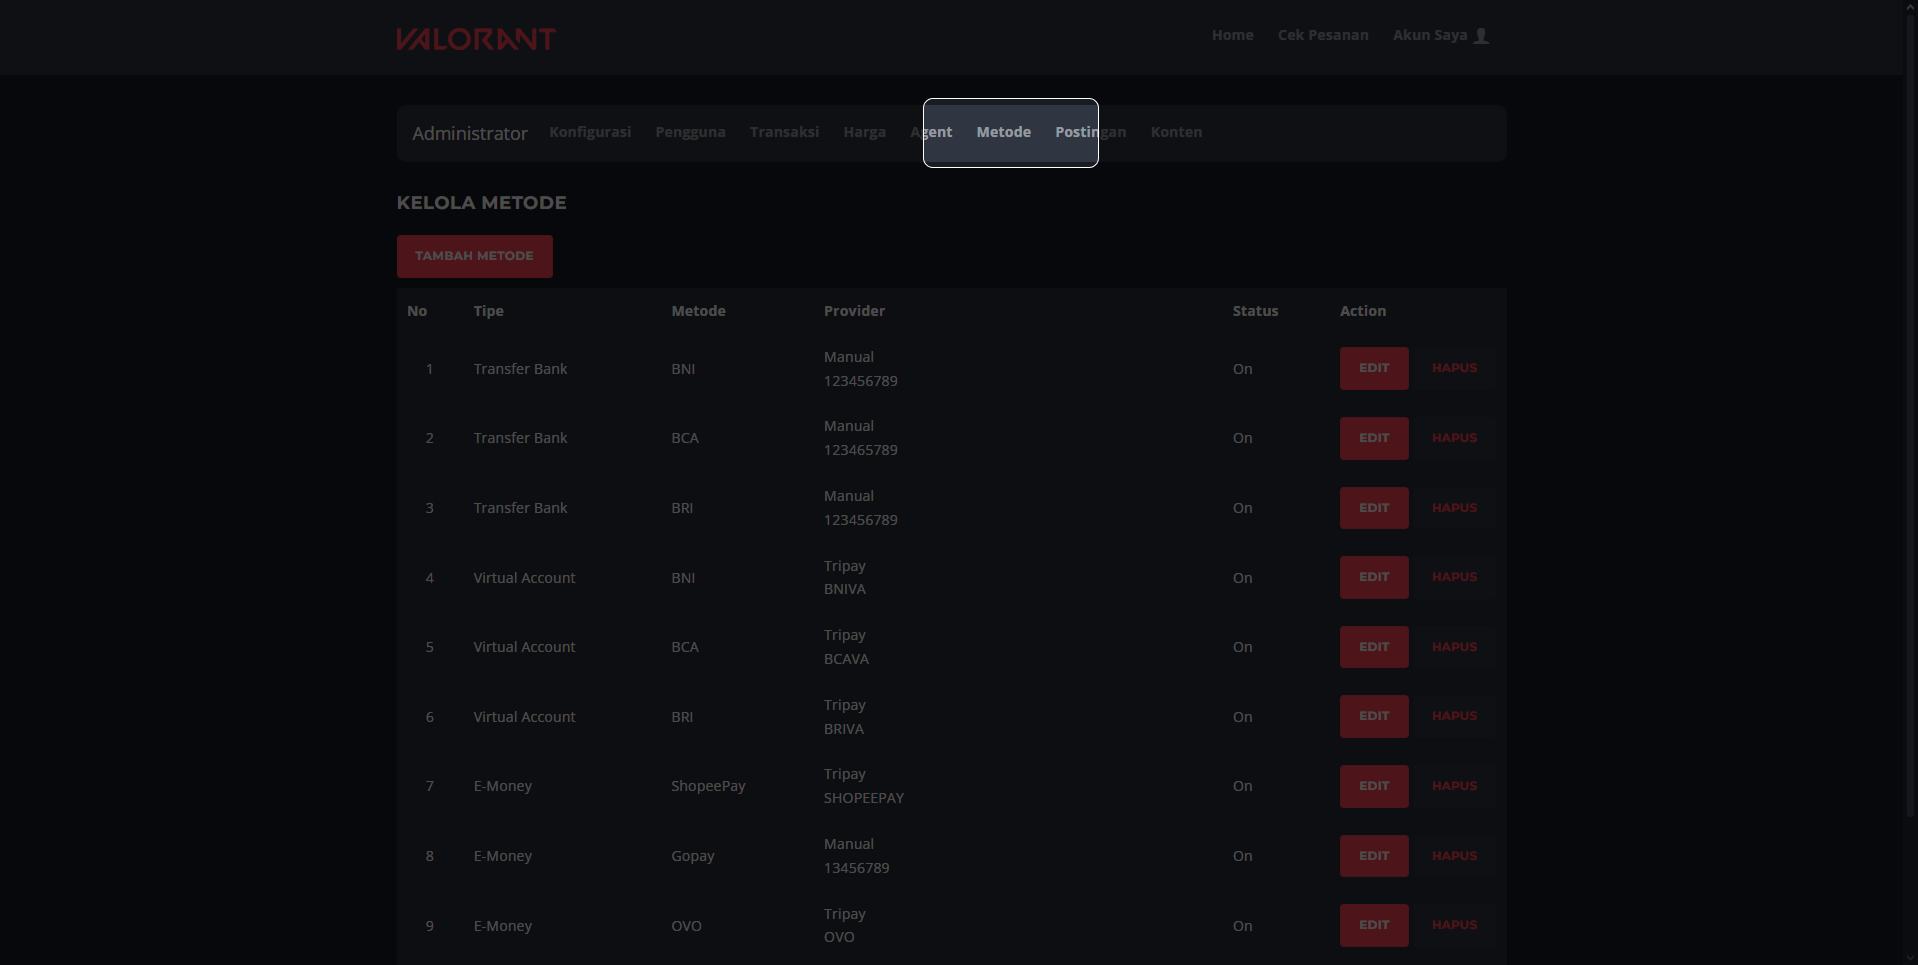Remove the Transfer Bank BRI method
The width and height of the screenshot is (1918, 965).
tap(1454, 508)
